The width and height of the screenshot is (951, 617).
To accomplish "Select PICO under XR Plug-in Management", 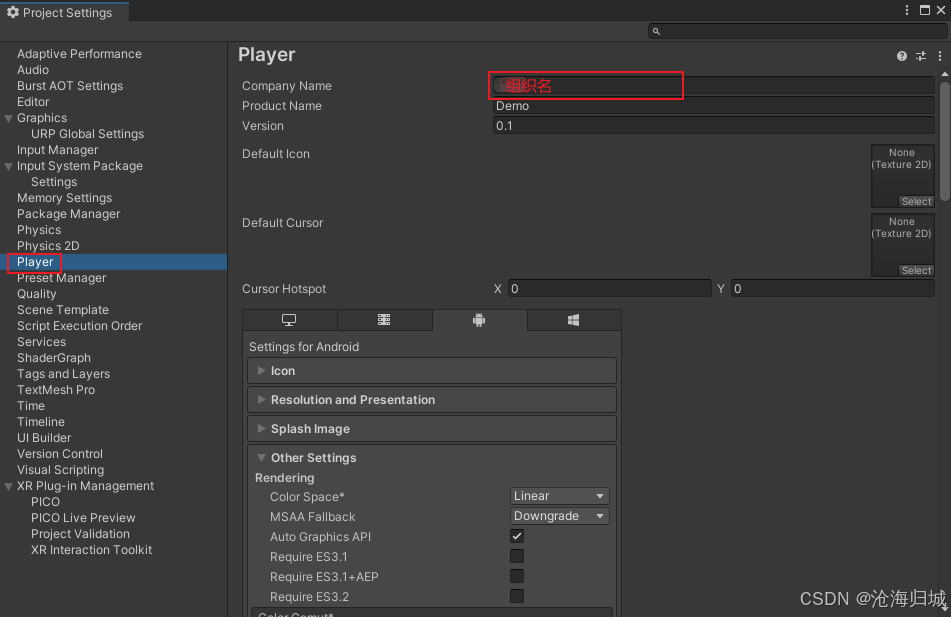I will click(x=45, y=502).
